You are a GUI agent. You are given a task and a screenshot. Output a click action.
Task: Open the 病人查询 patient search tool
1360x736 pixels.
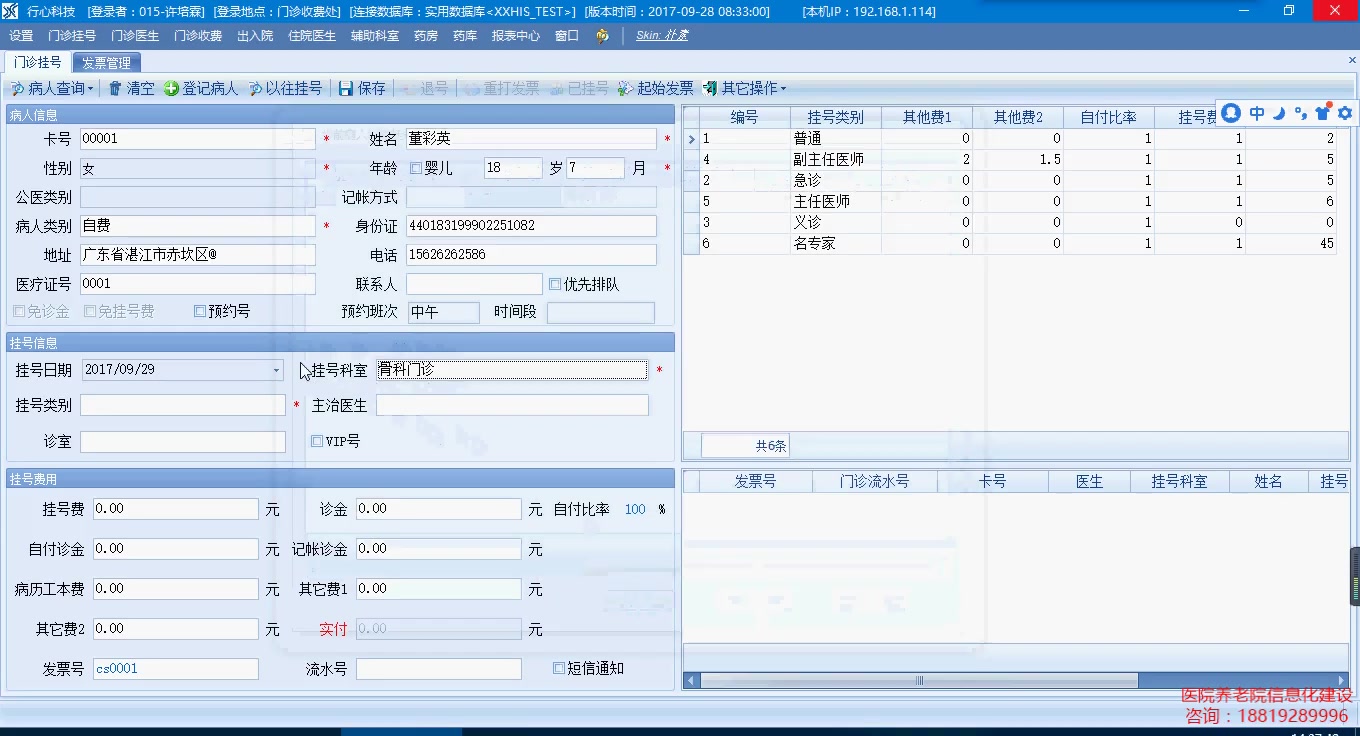tap(51, 88)
